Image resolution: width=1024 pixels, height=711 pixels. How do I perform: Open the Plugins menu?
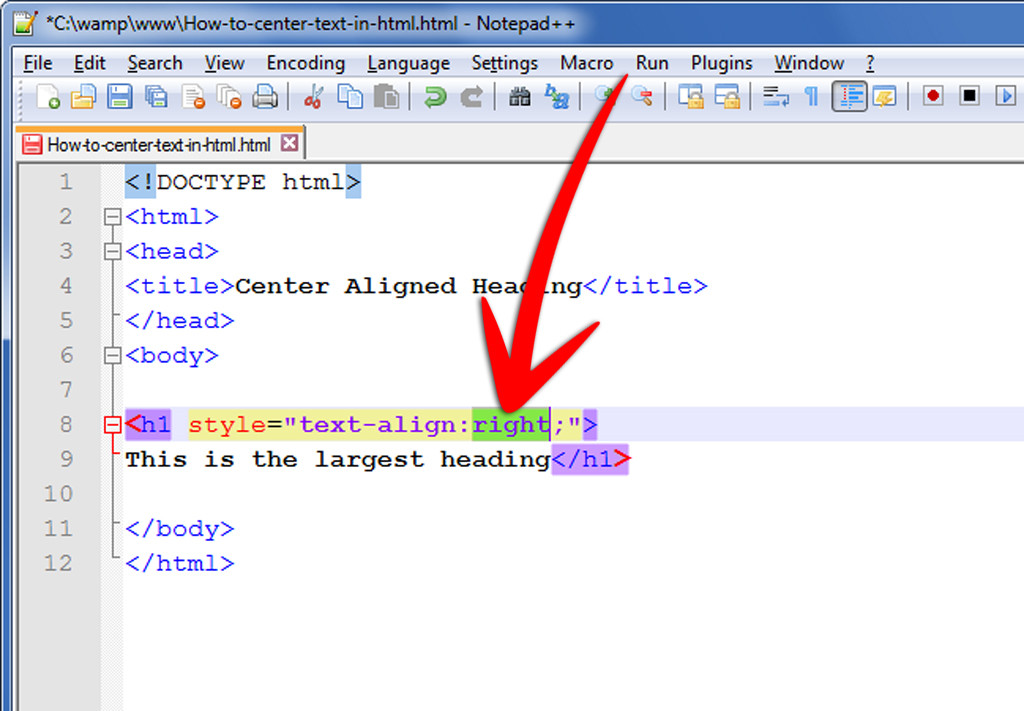click(721, 63)
